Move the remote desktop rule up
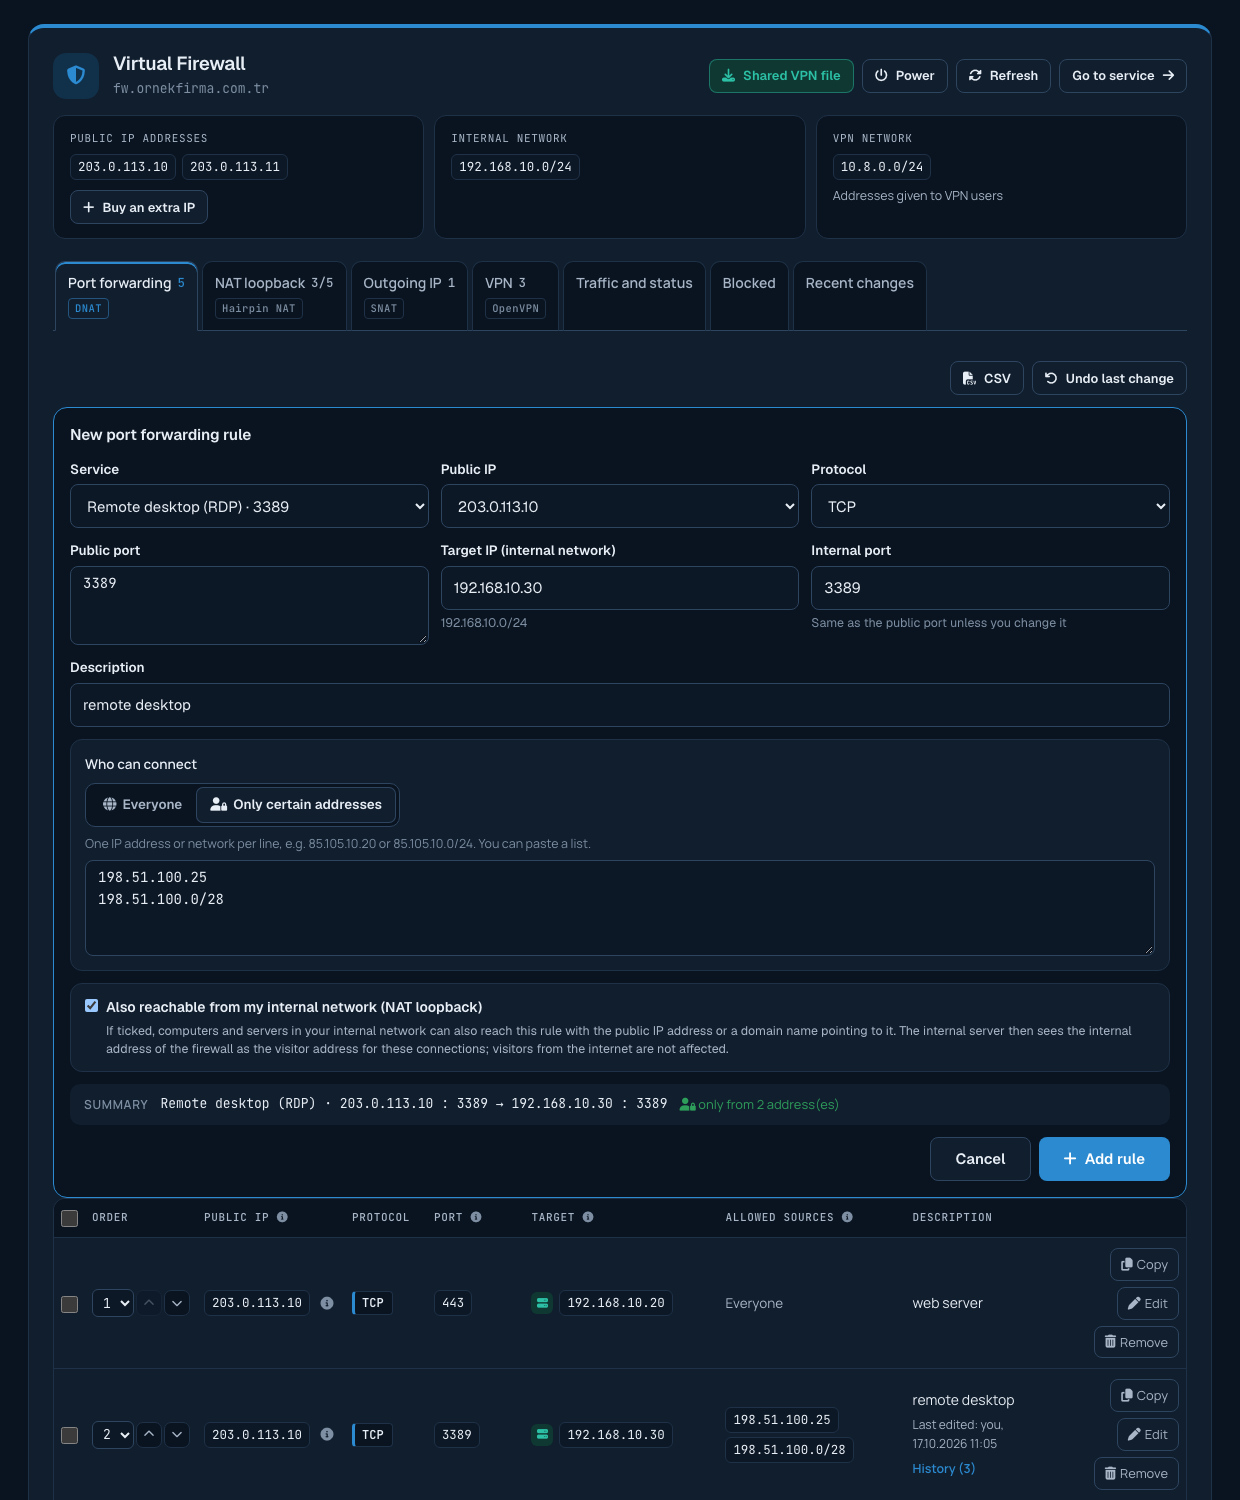This screenshot has height=1500, width=1240. coord(149,1434)
